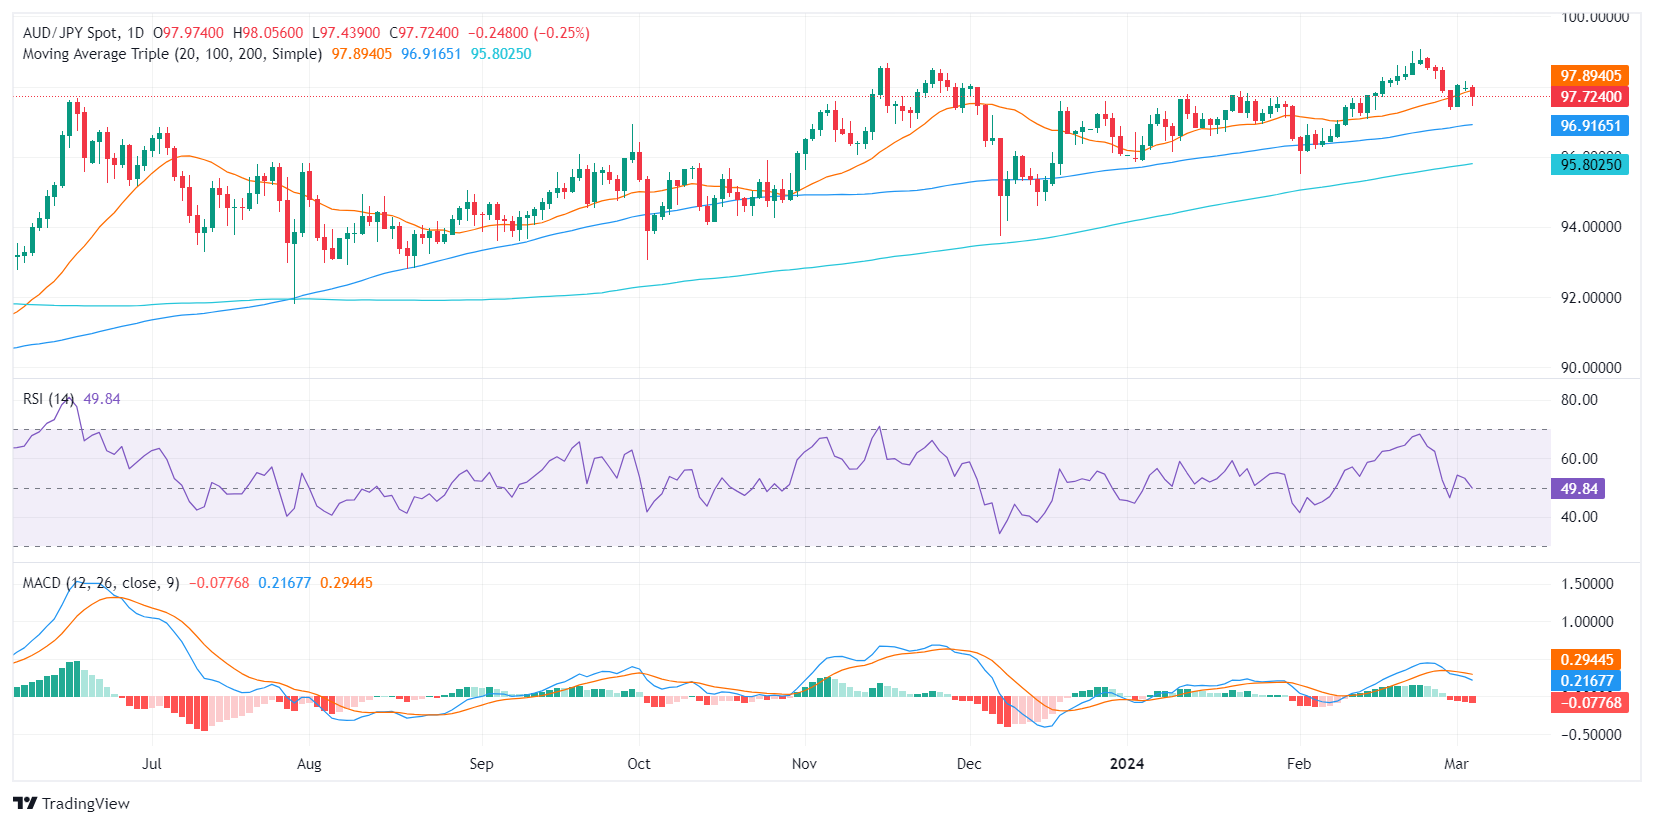Select the blue 96.91651 price axis tag
1654x825 pixels.
tap(1590, 126)
